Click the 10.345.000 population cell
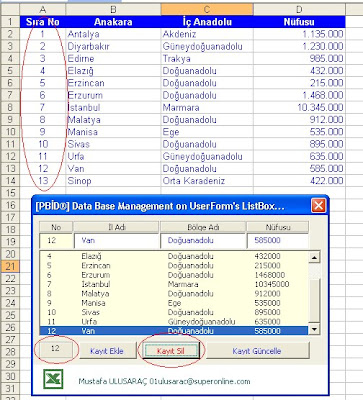The height and width of the screenshot is (400, 363). [x=299, y=107]
